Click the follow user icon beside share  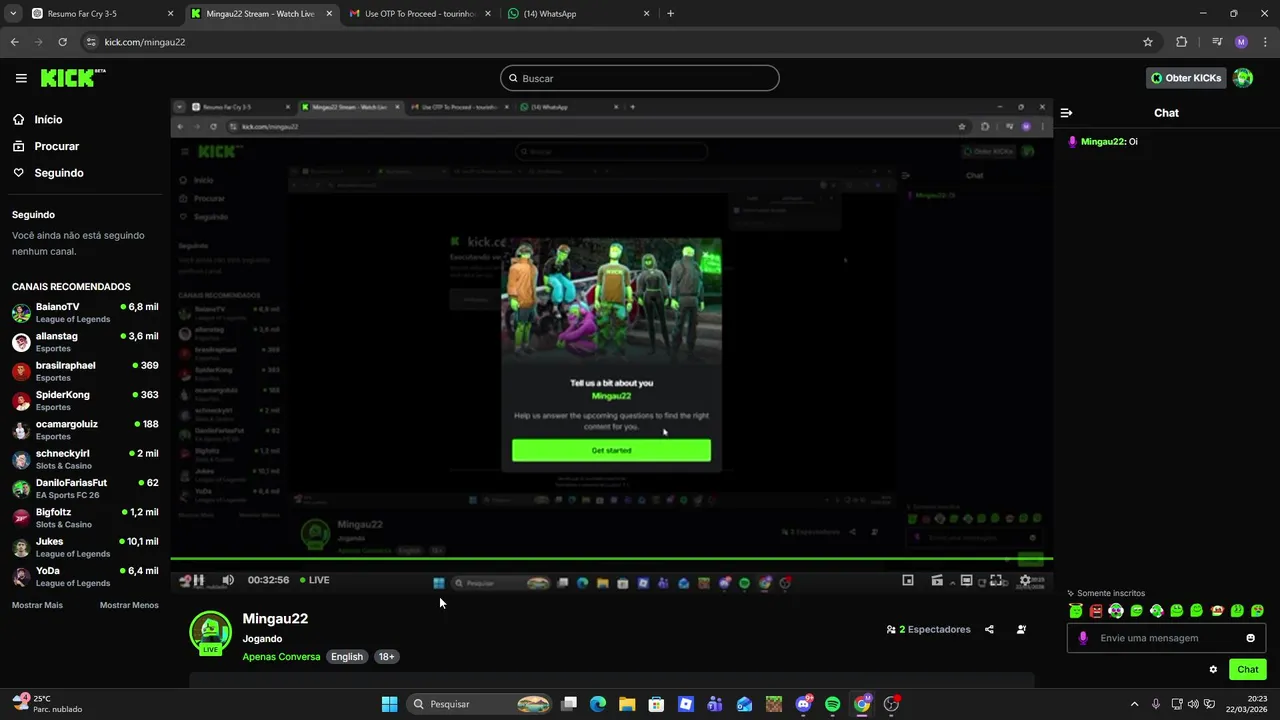[1021, 629]
